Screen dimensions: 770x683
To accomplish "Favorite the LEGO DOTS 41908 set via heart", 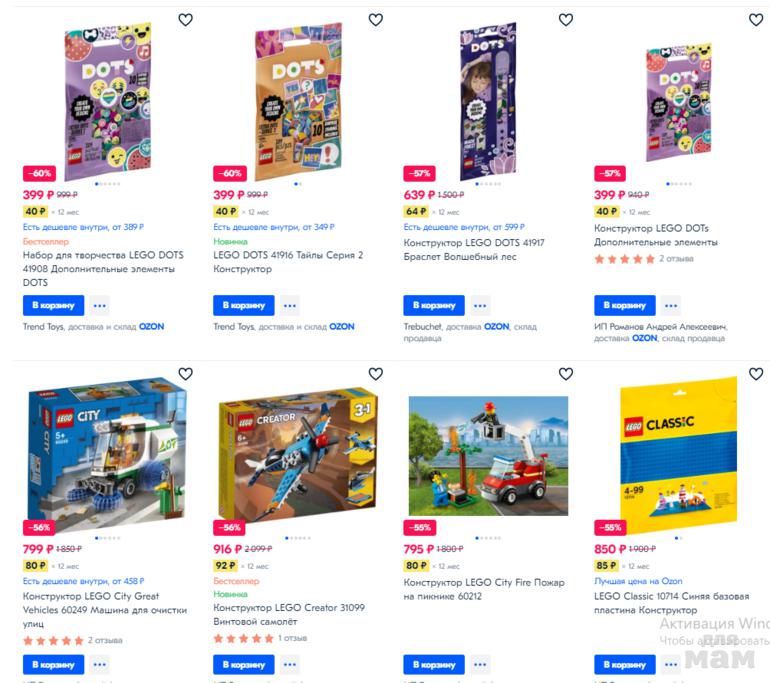I will pos(185,20).
